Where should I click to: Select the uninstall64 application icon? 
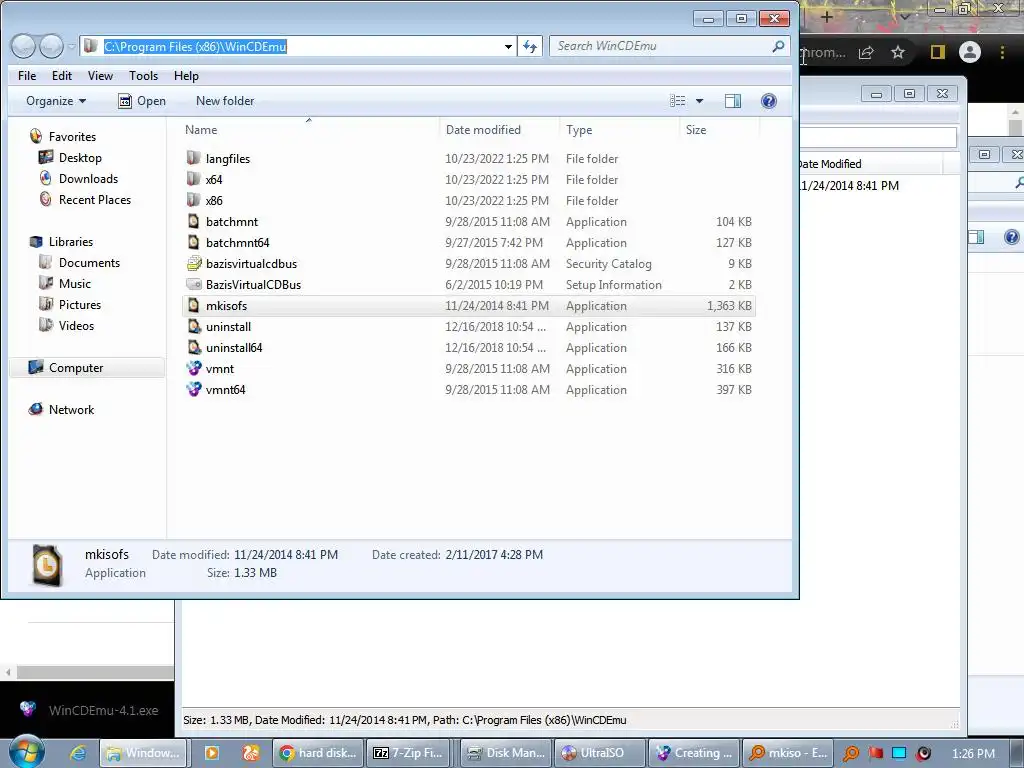coord(194,347)
